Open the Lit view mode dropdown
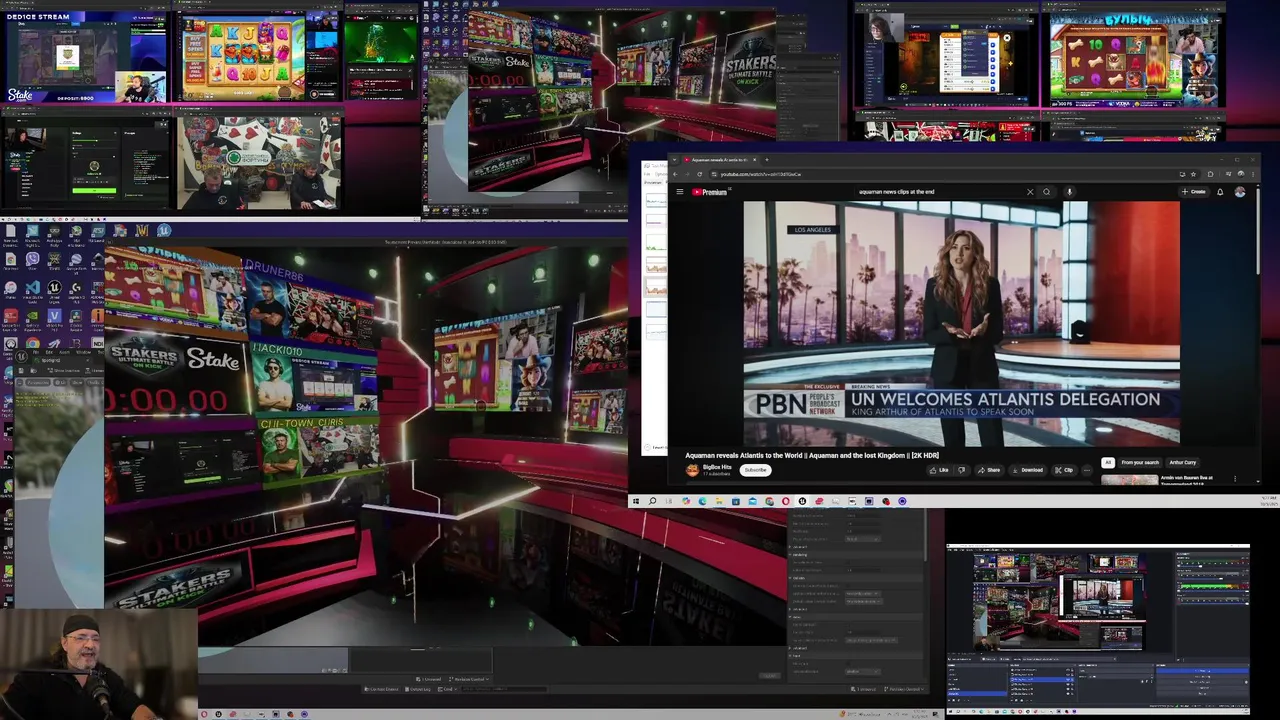This screenshot has width=1280, height=720. click(x=60, y=383)
